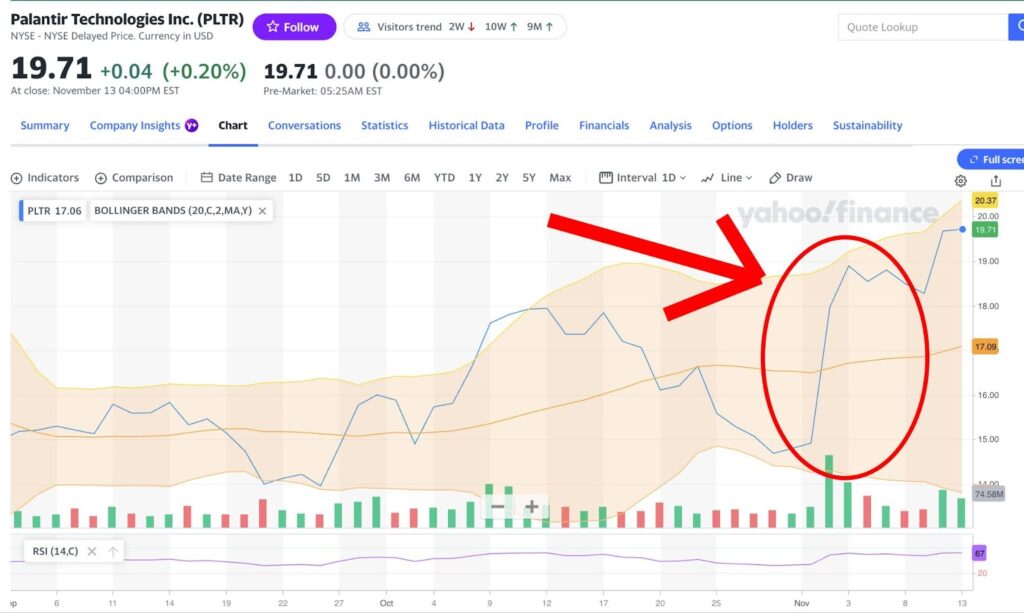Viewport: 1024px width, 613px height.
Task: Move RSI panel up with arrow icon
Action: [x=113, y=551]
